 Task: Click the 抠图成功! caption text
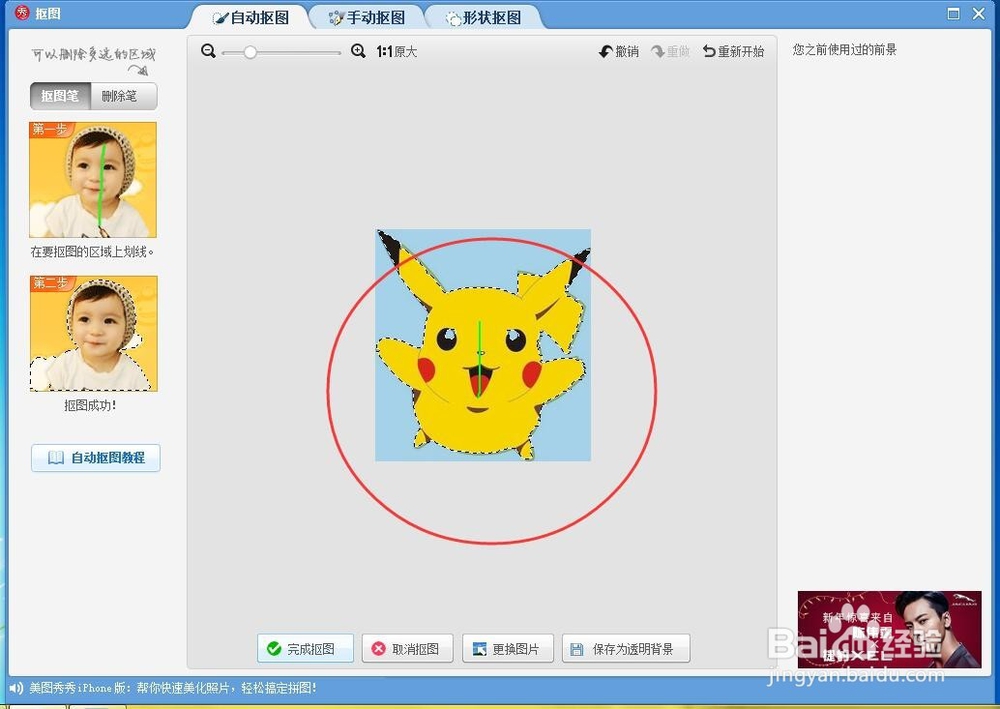(x=91, y=406)
